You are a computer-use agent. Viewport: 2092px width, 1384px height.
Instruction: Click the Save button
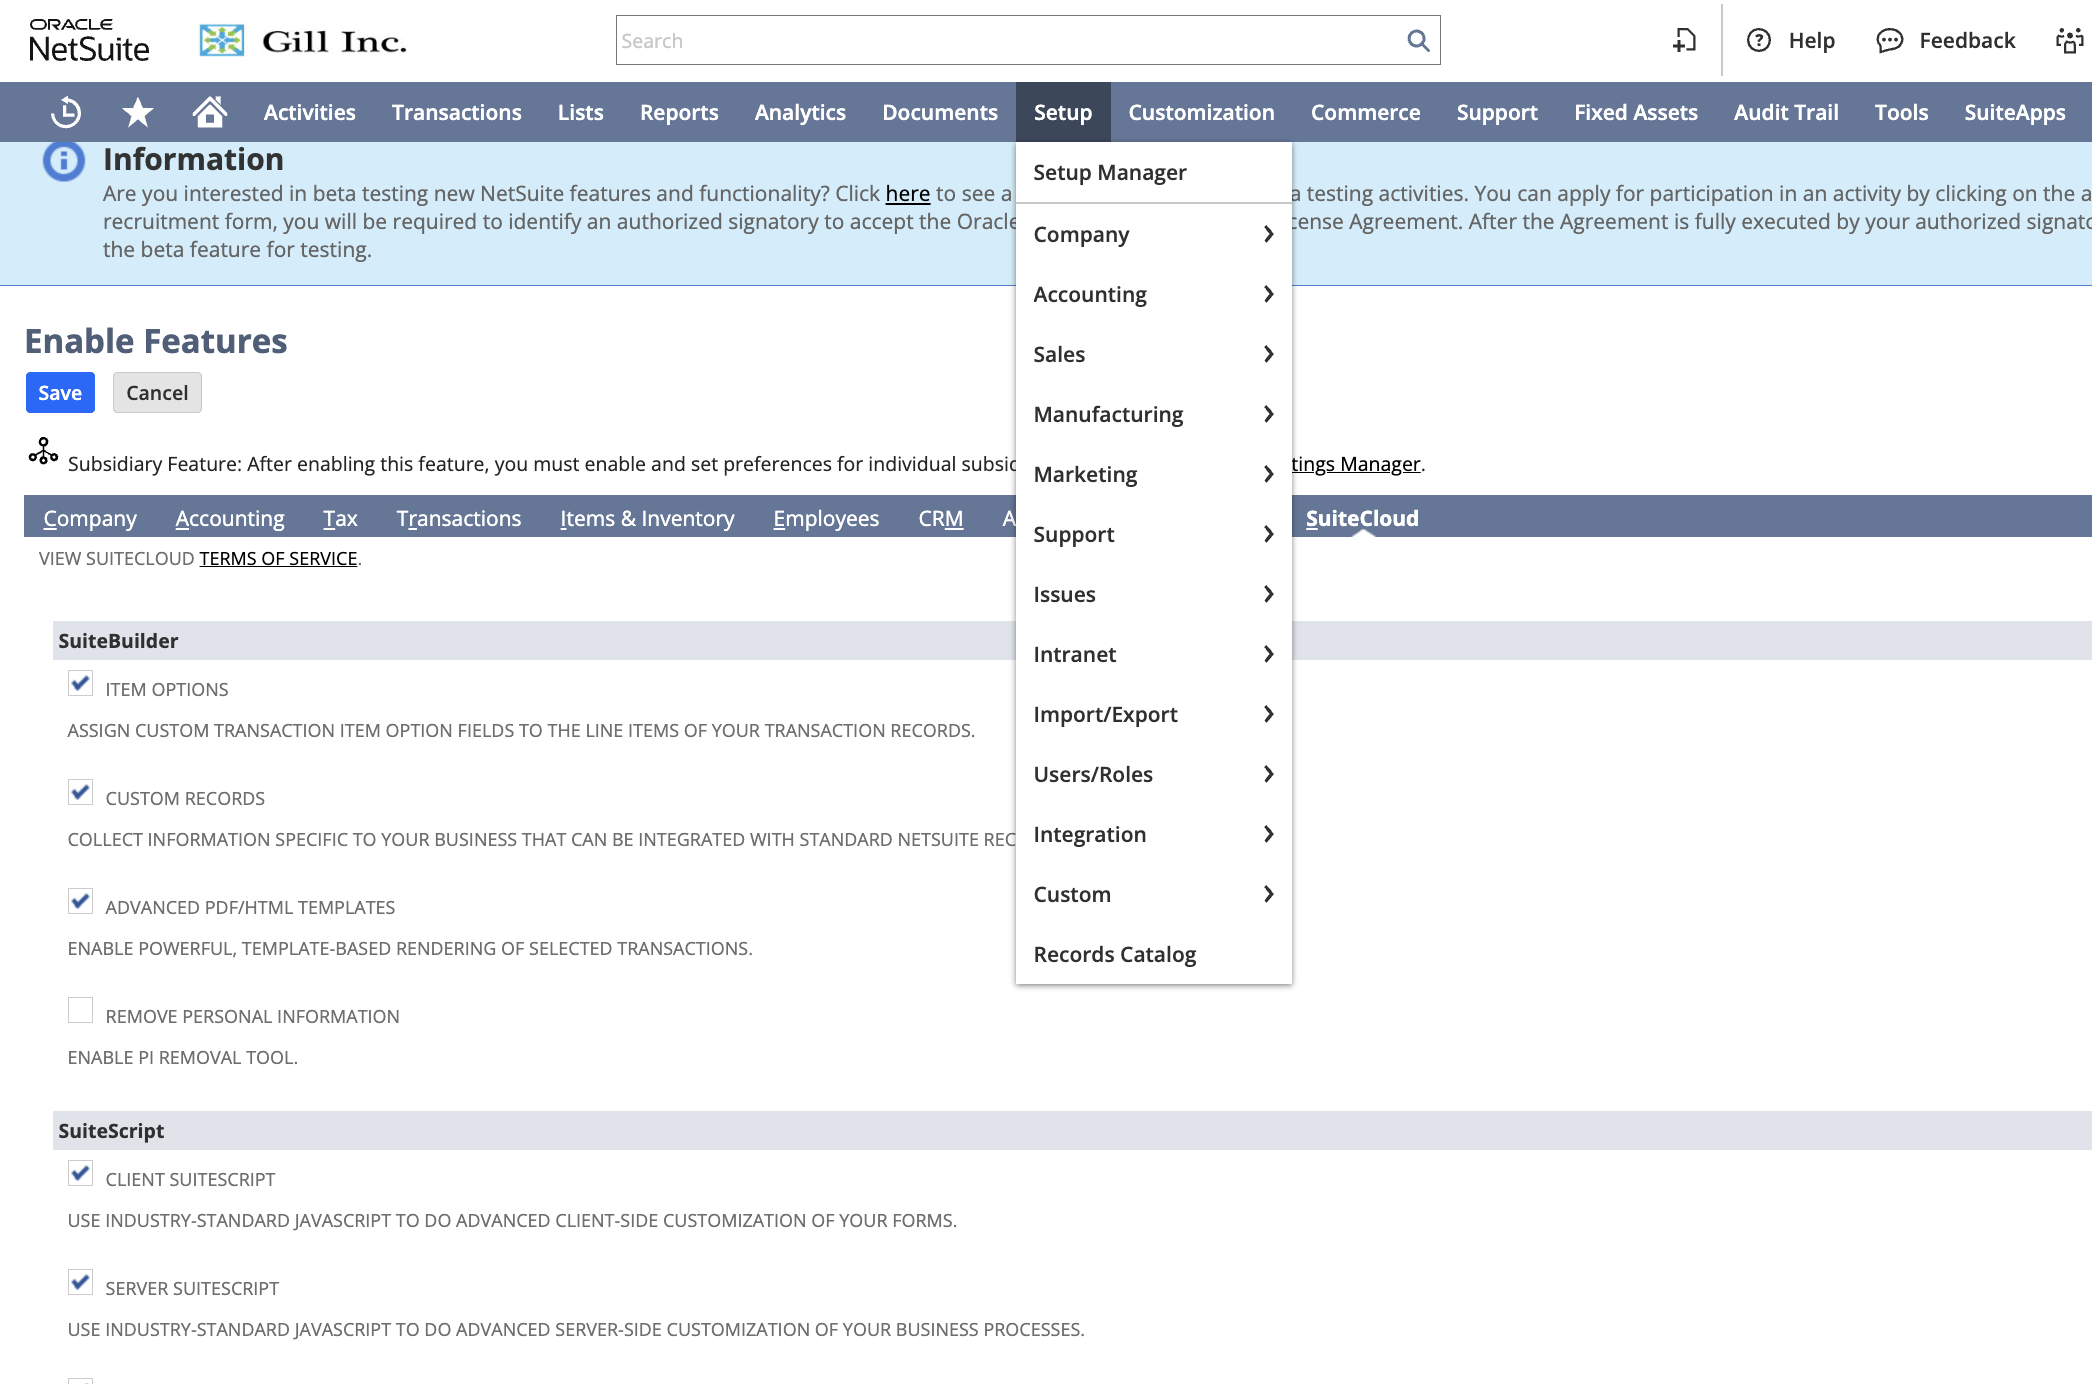click(x=59, y=392)
